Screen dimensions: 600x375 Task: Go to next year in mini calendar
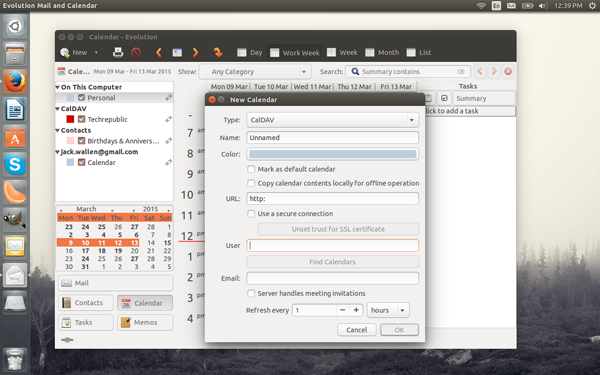click(x=168, y=210)
